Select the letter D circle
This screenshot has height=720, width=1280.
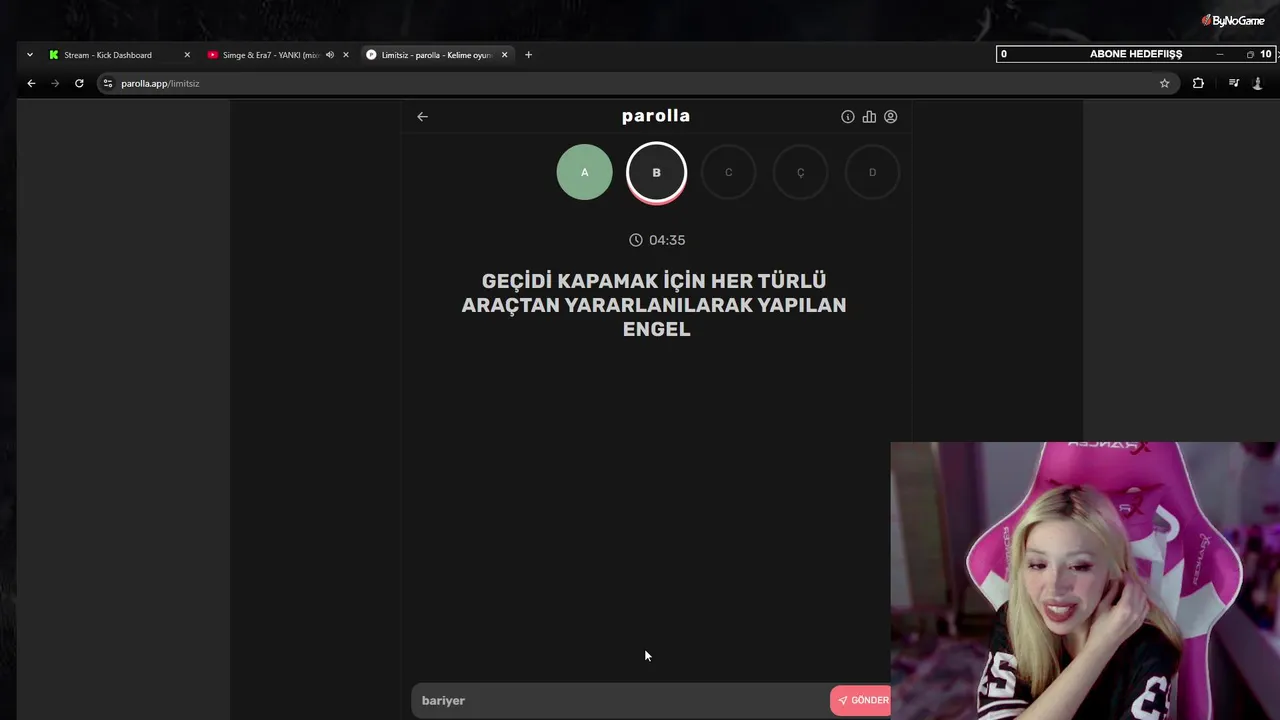tap(872, 172)
